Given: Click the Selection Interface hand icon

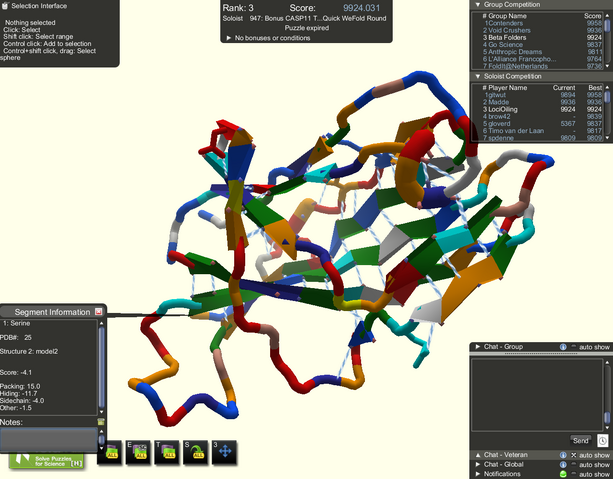Looking at the screenshot, I should 5,5.
